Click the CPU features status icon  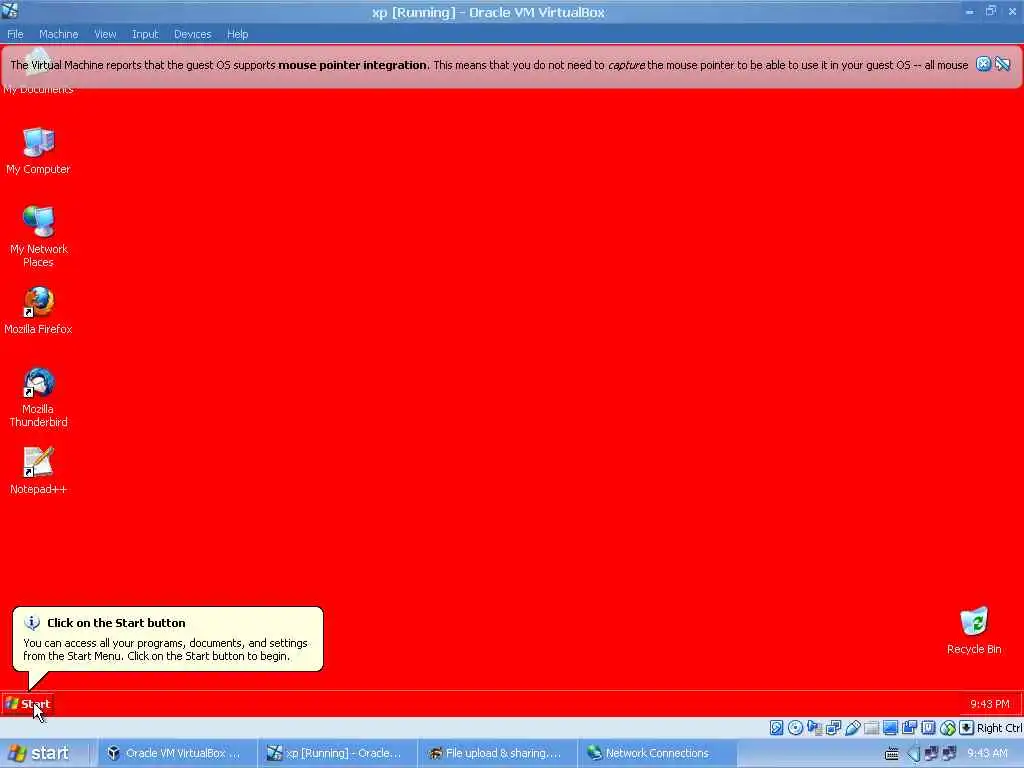coord(928,728)
